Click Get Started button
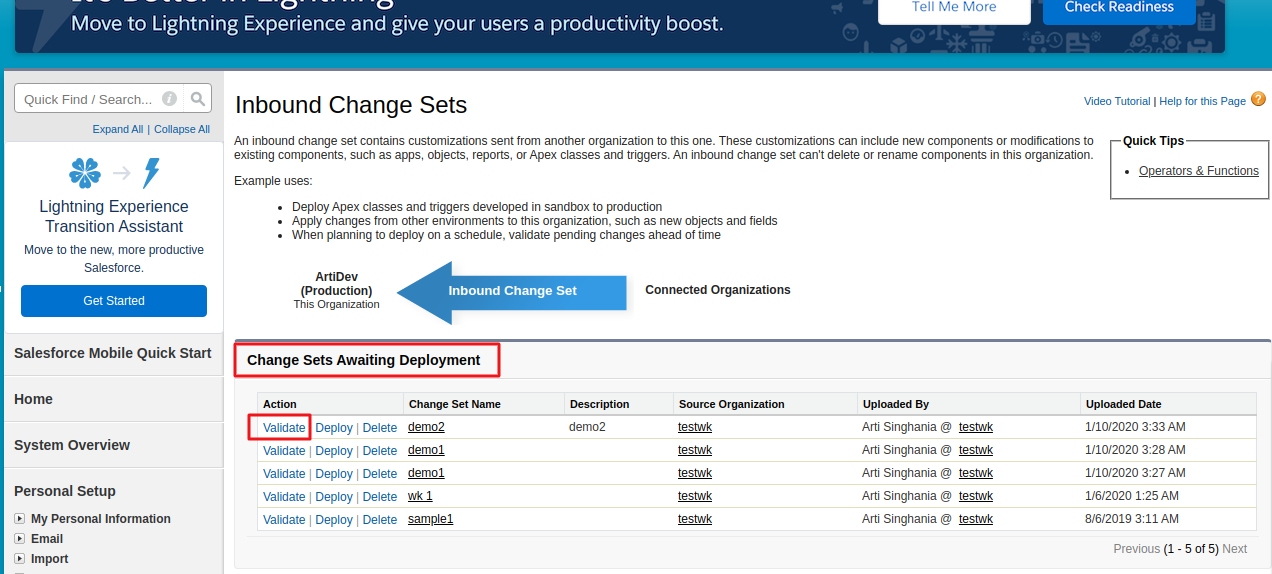 point(114,301)
